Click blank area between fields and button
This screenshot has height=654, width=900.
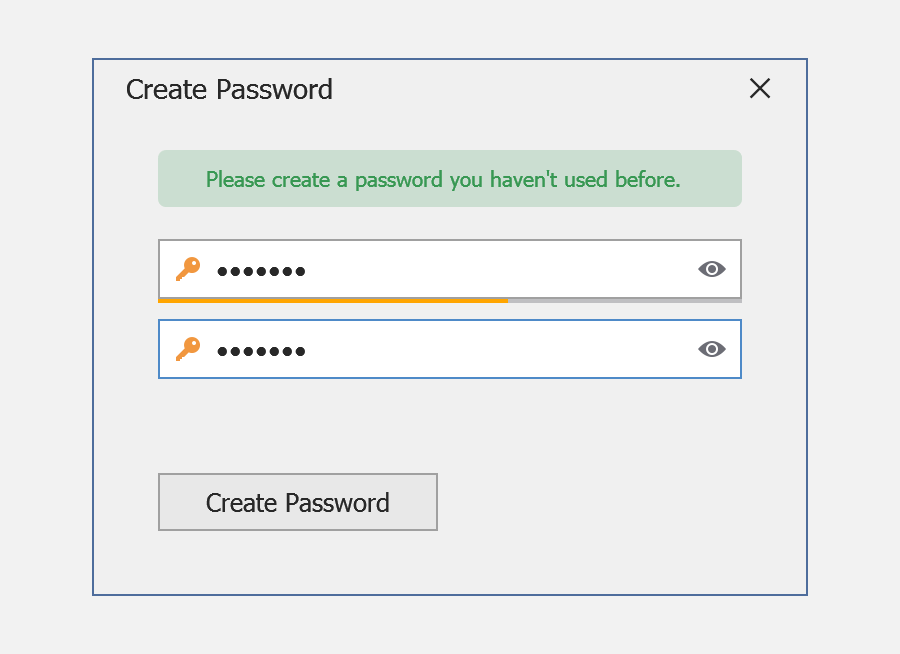pos(449,425)
